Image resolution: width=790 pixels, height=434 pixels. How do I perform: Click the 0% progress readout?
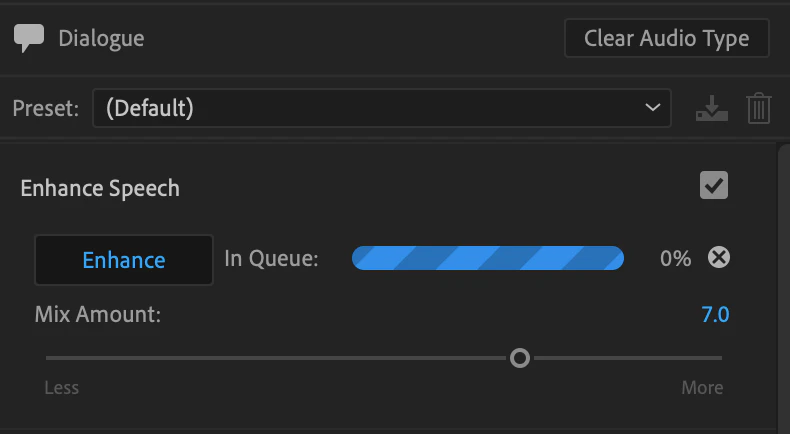pyautogui.click(x=675, y=258)
